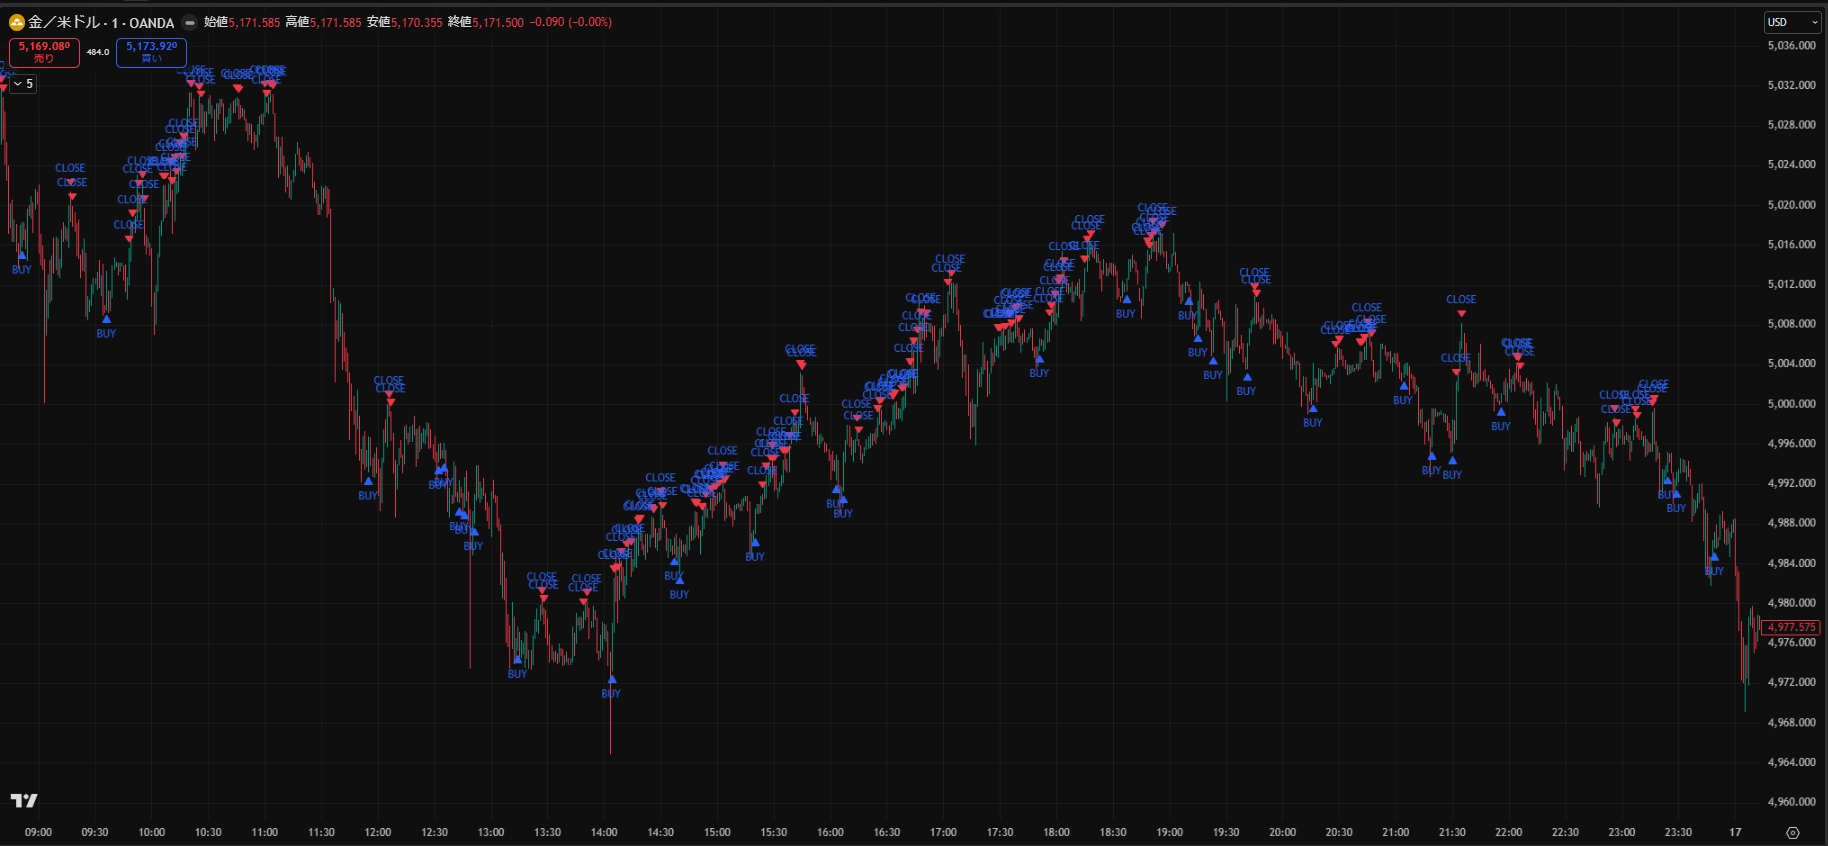Click the BUY arrow marker just after 20:00
Screen dimensions: 1828x846
(x=1312, y=409)
